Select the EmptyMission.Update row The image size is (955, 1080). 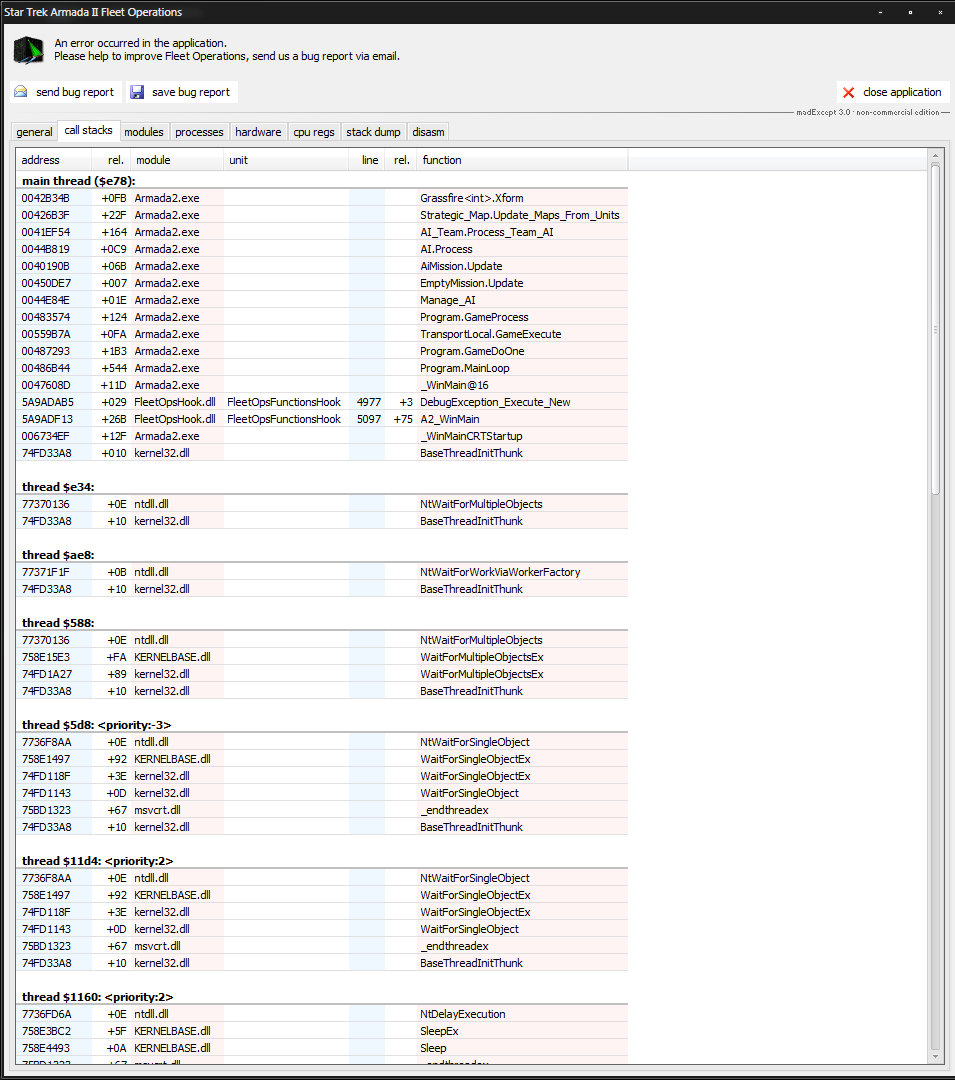pos(322,283)
